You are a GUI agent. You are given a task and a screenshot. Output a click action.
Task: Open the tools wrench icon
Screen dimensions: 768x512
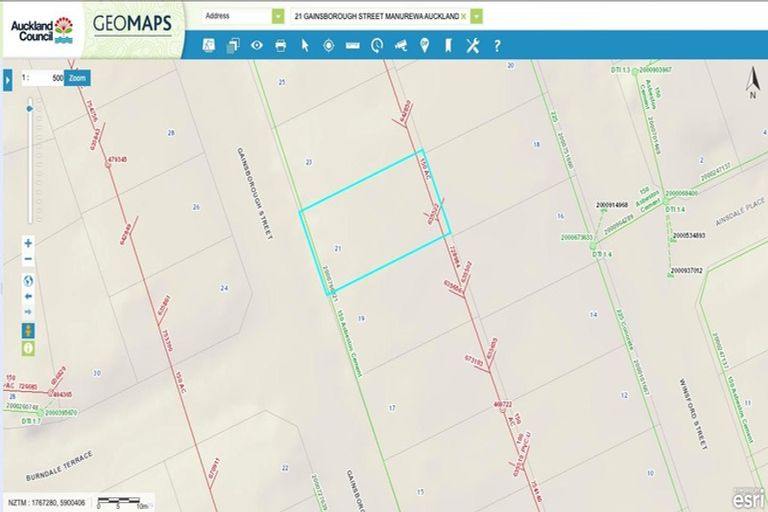[473, 45]
